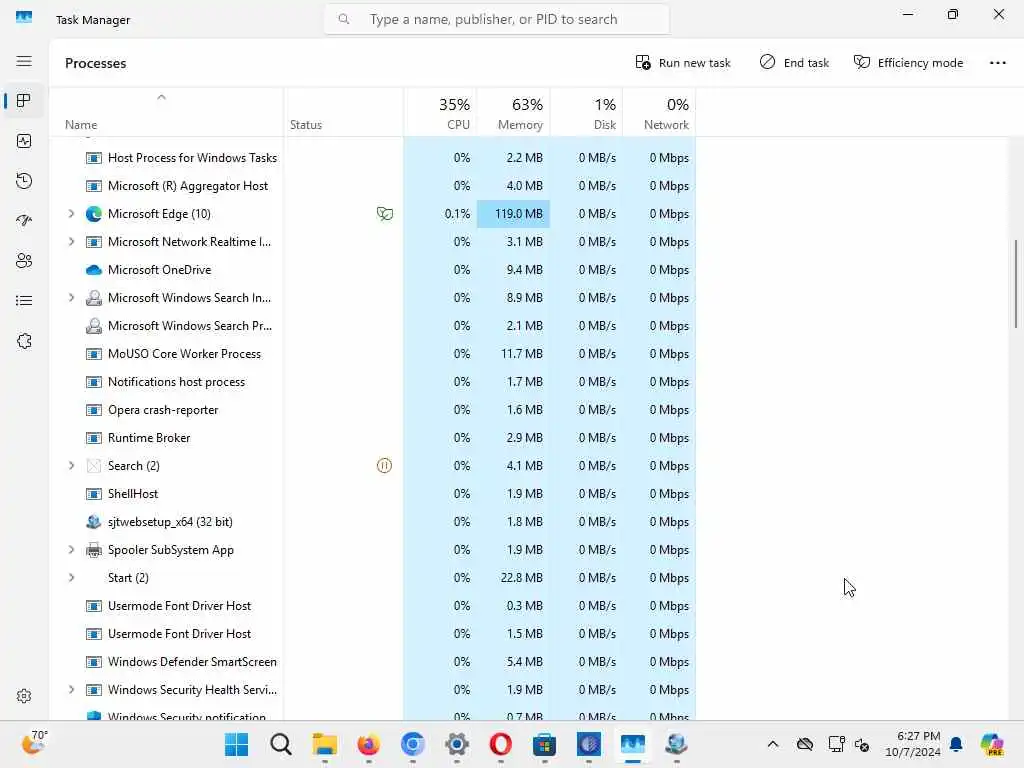This screenshot has height=768, width=1024.
Task: Select the Processes sidebar icon
Action: click(24, 101)
